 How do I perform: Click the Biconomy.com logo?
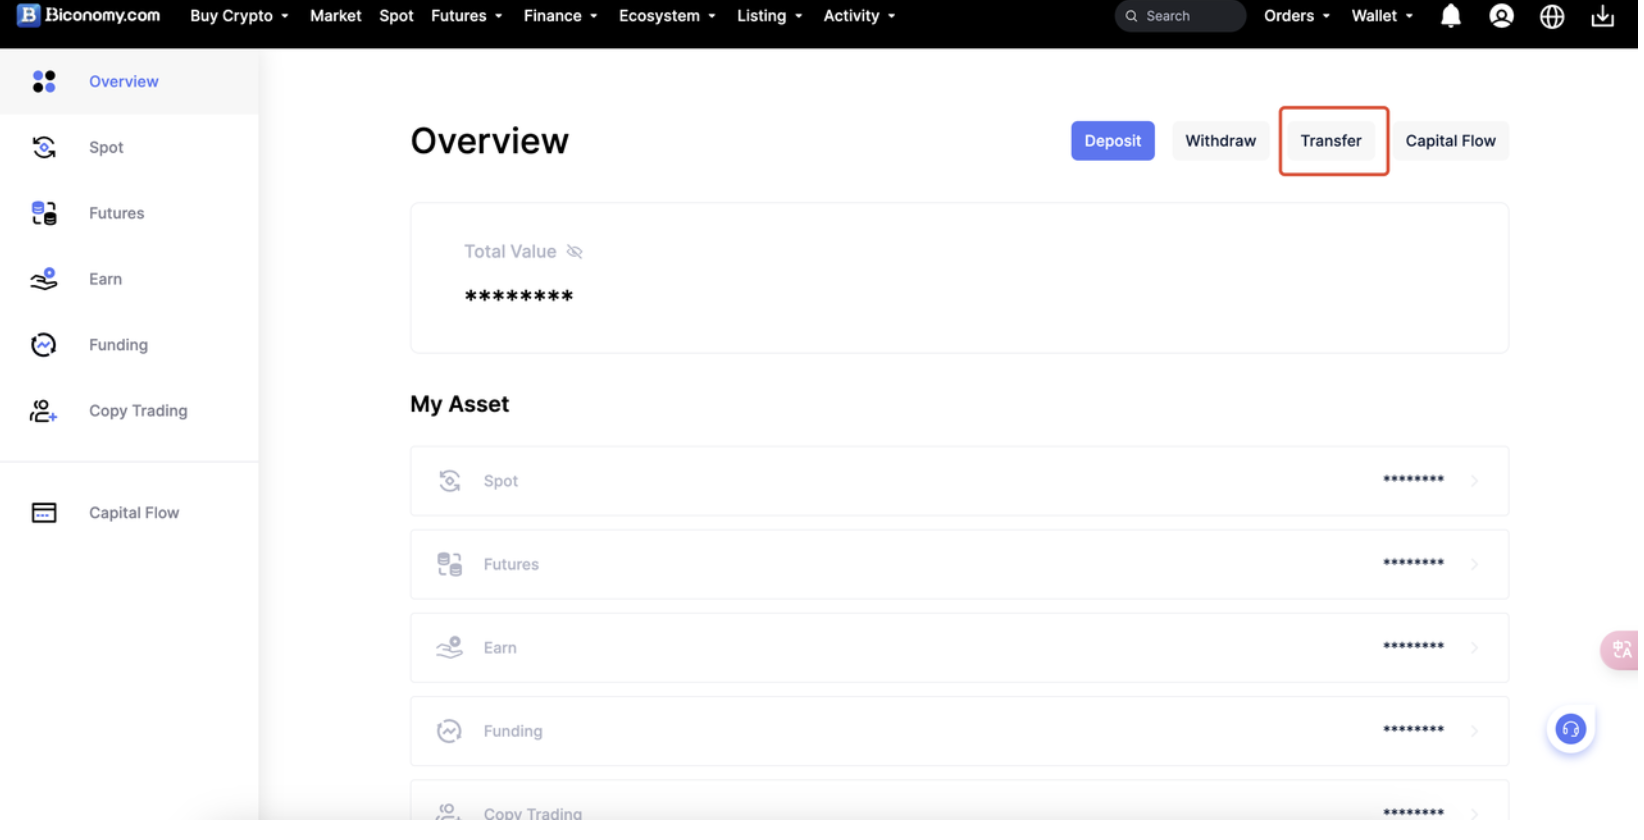click(89, 16)
